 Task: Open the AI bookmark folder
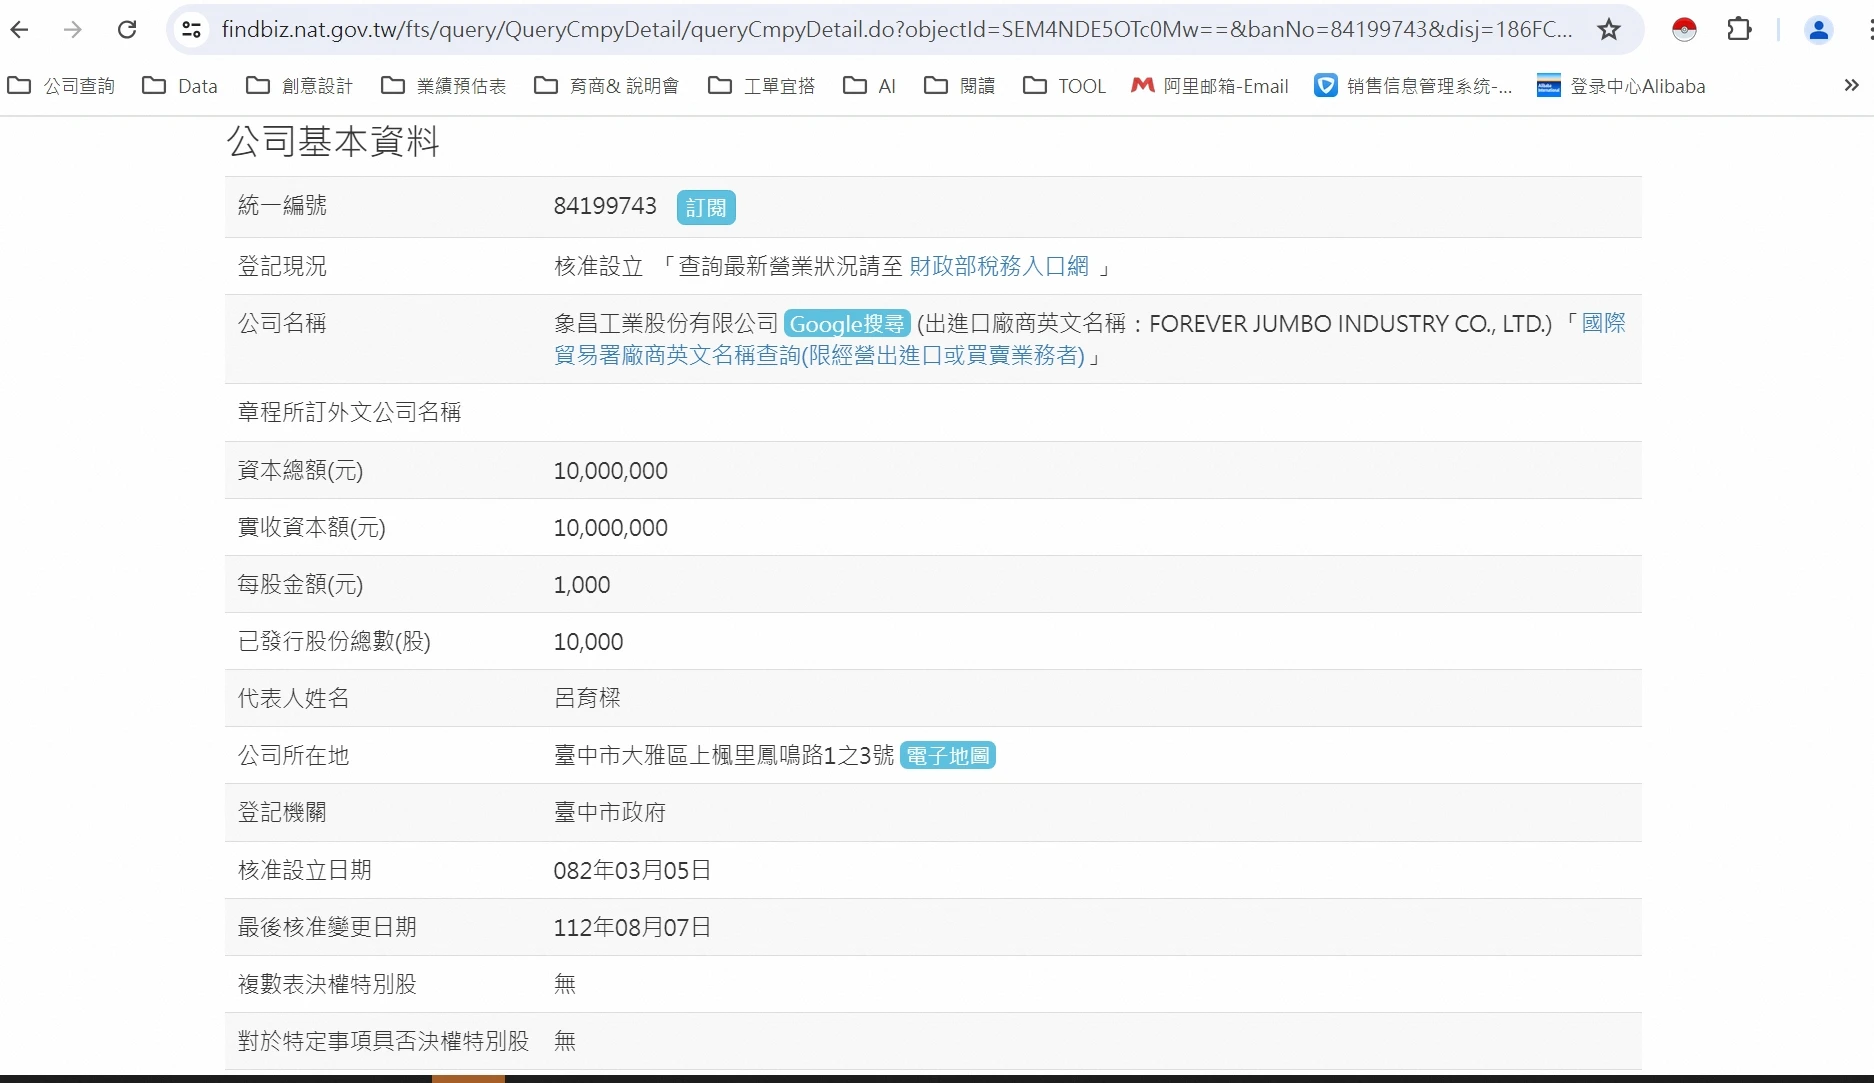pyautogui.click(x=870, y=86)
